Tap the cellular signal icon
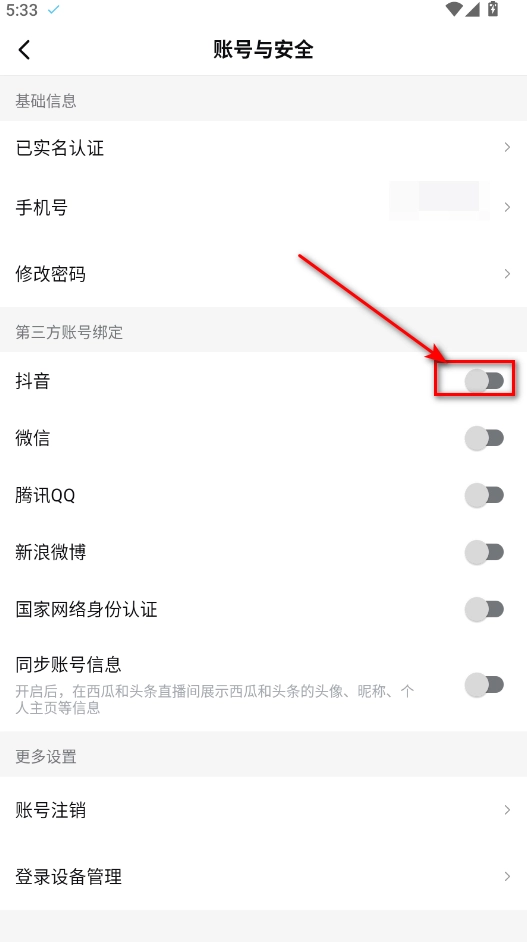Viewport: 527px width, 942px height. pyautogui.click(x=474, y=8)
